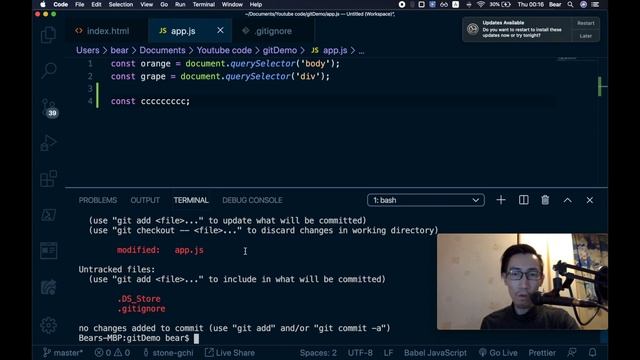The height and width of the screenshot is (360, 640).
Task: Click the master branch in the status bar
Action: point(63,353)
